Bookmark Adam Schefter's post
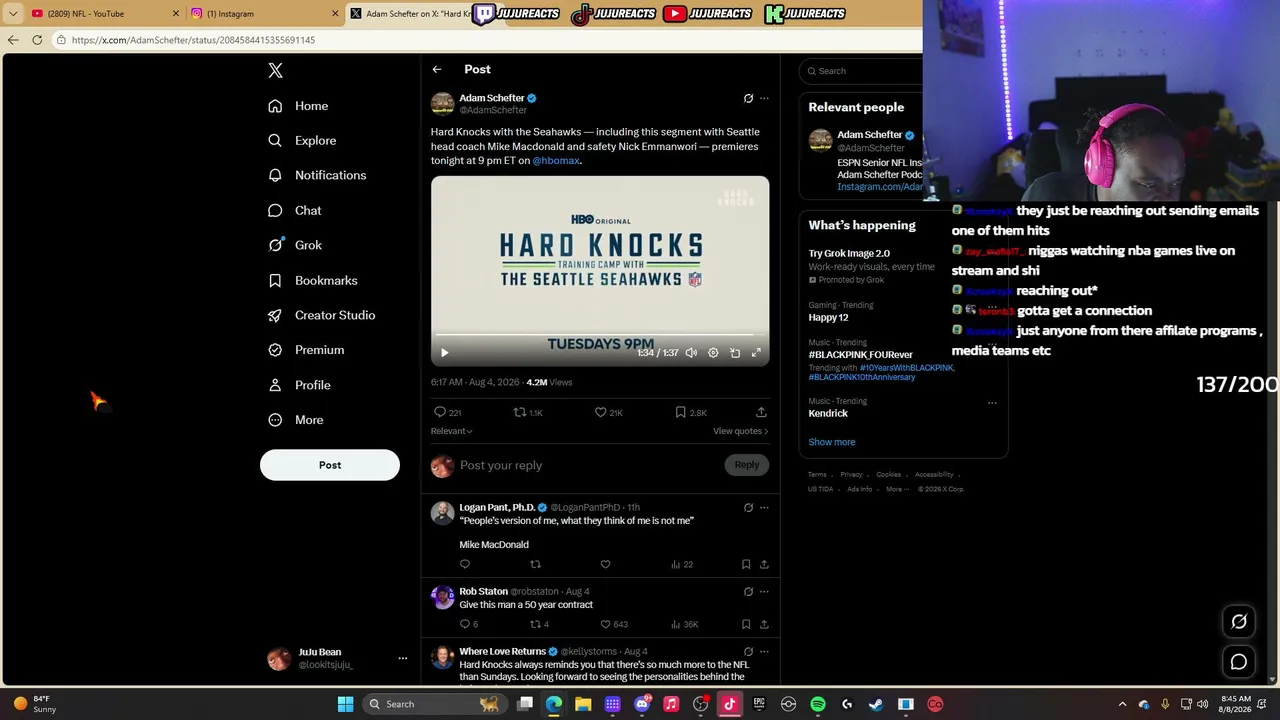This screenshot has height=720, width=1280. point(680,412)
